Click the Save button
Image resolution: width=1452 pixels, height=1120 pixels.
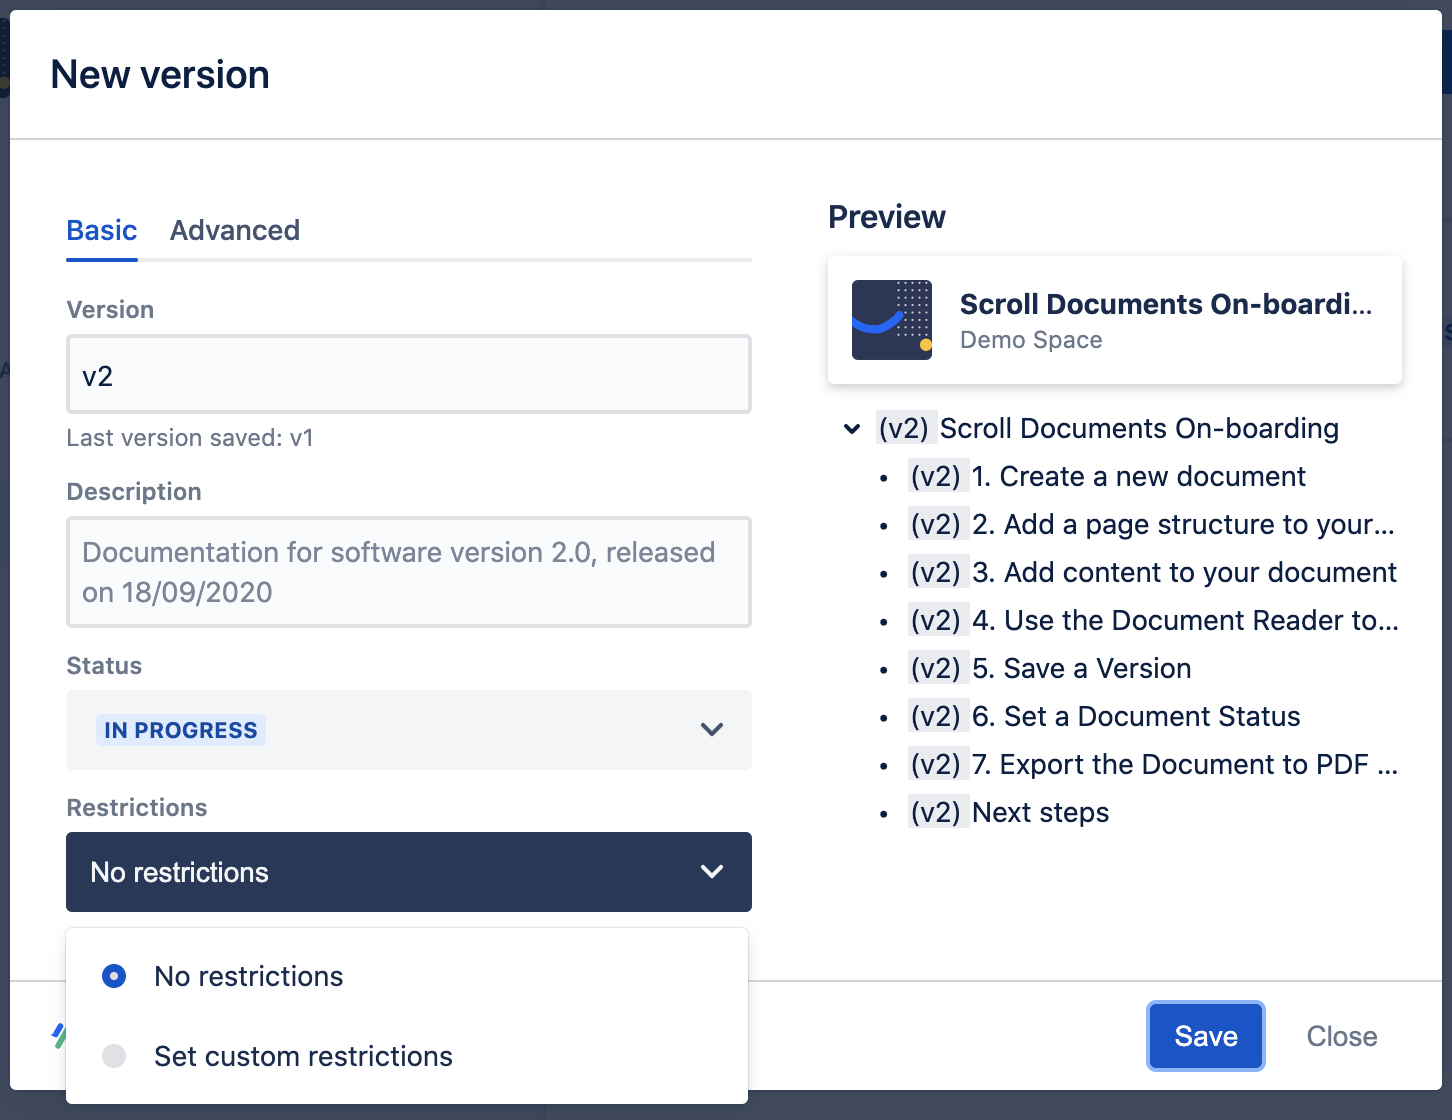coord(1205,1036)
